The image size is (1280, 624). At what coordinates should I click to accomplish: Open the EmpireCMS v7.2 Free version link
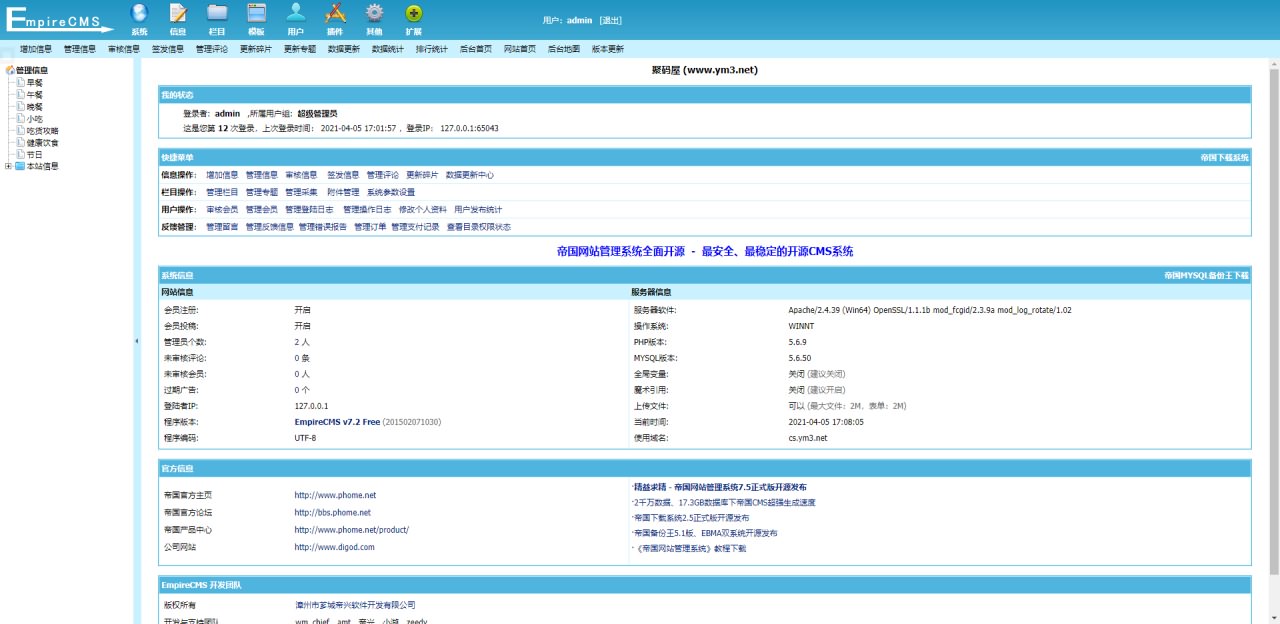click(337, 422)
